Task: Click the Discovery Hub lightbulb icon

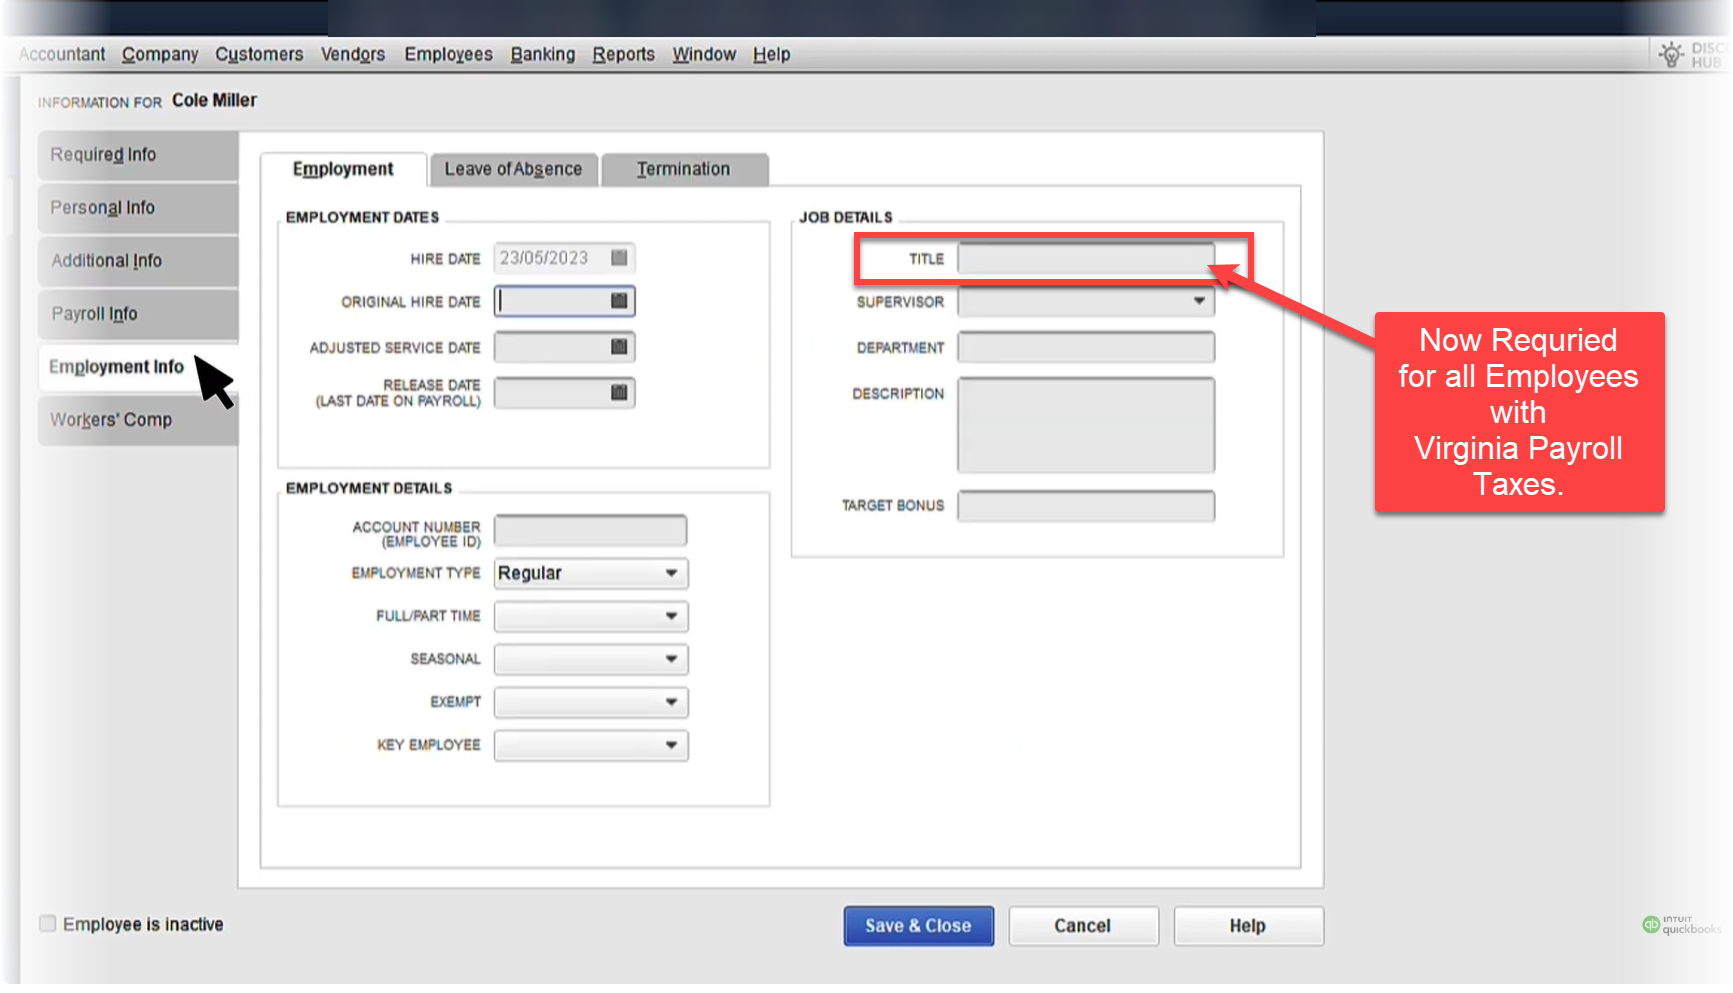Action: coord(1671,55)
